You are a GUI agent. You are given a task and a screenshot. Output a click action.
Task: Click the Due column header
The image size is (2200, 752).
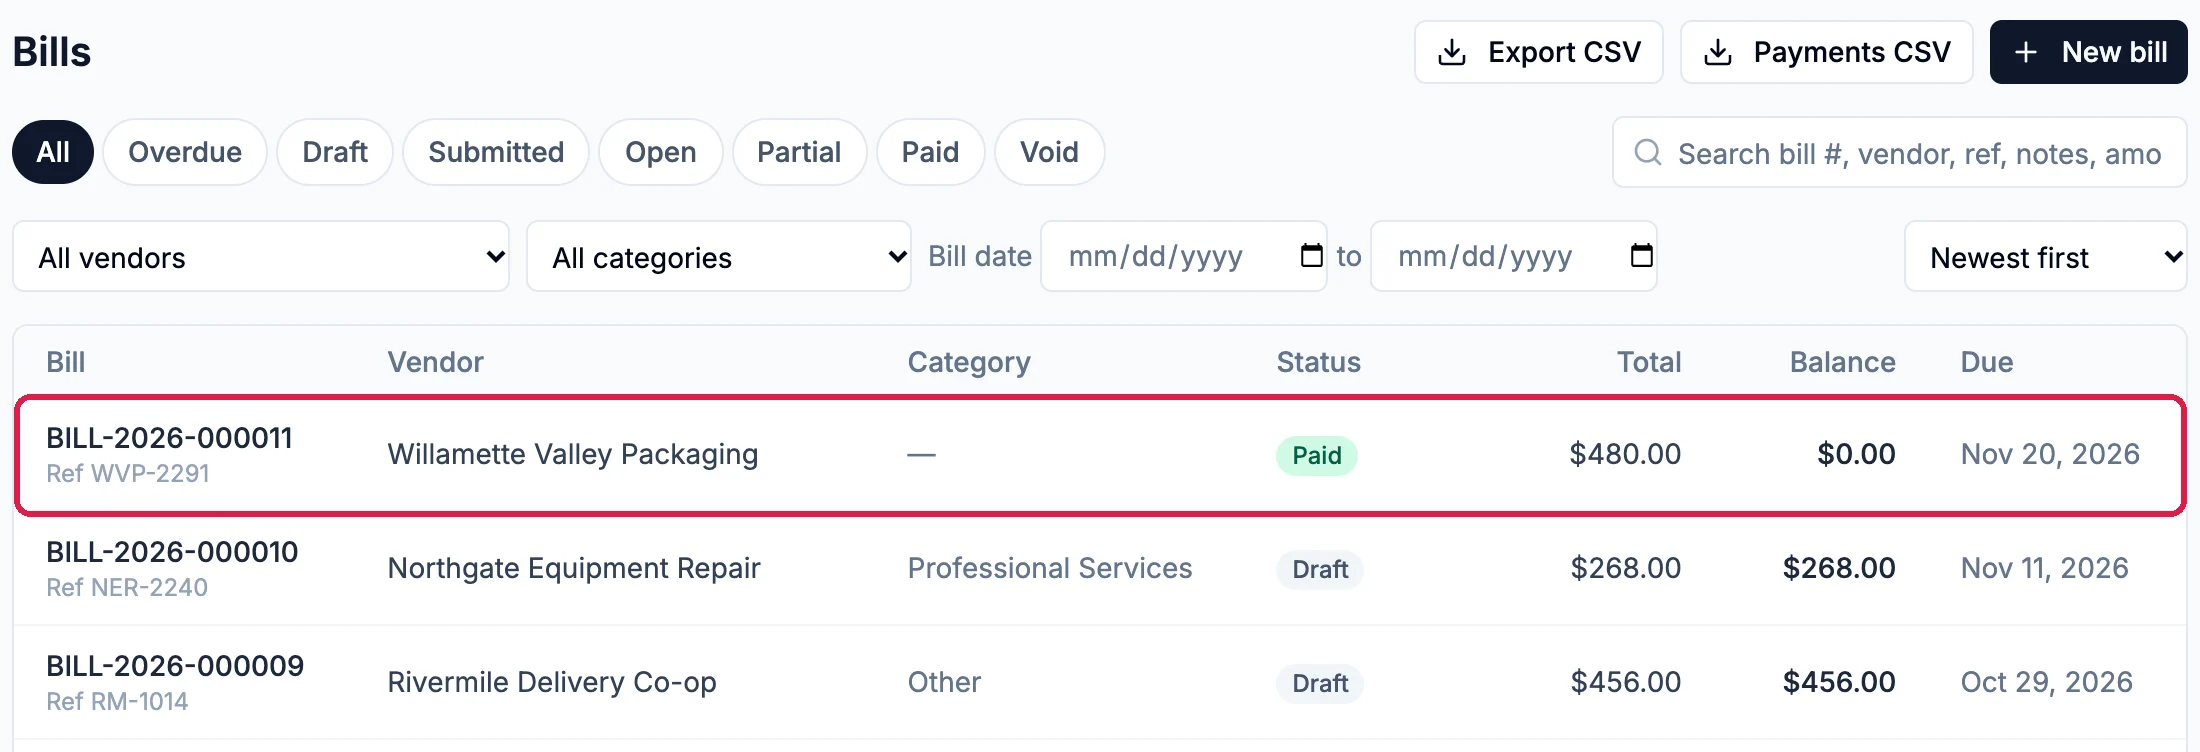1987,362
